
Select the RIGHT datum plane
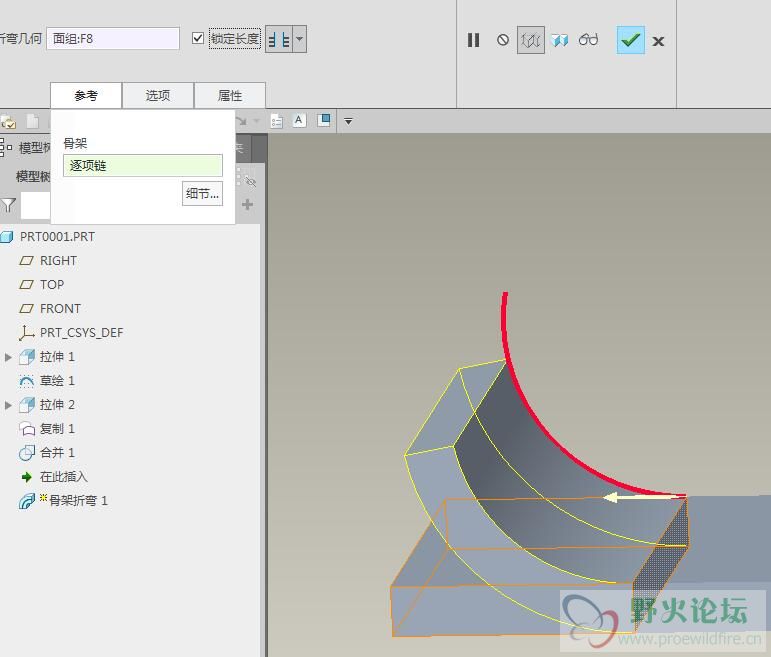click(58, 261)
